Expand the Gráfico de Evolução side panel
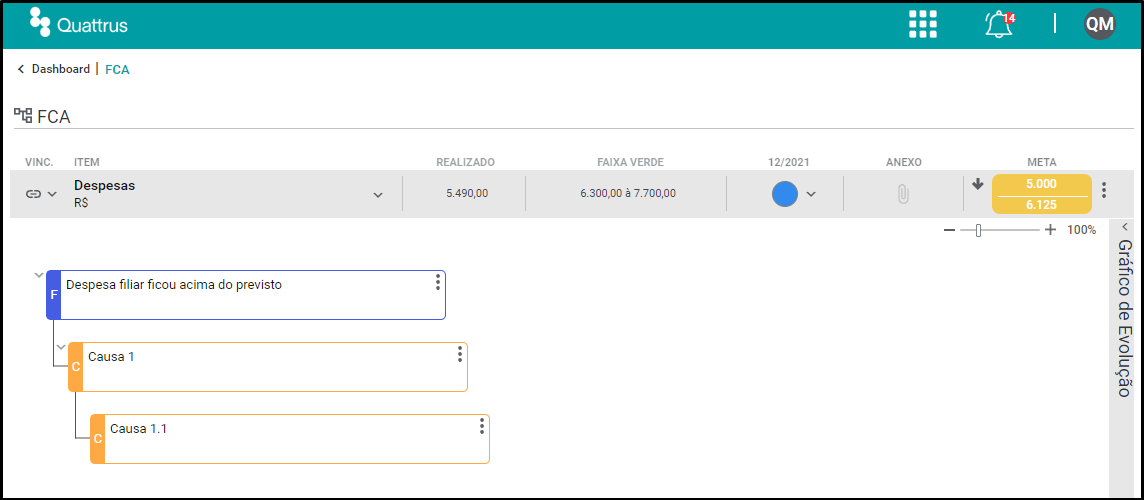Viewport: 1144px width, 500px height. (x=1125, y=227)
